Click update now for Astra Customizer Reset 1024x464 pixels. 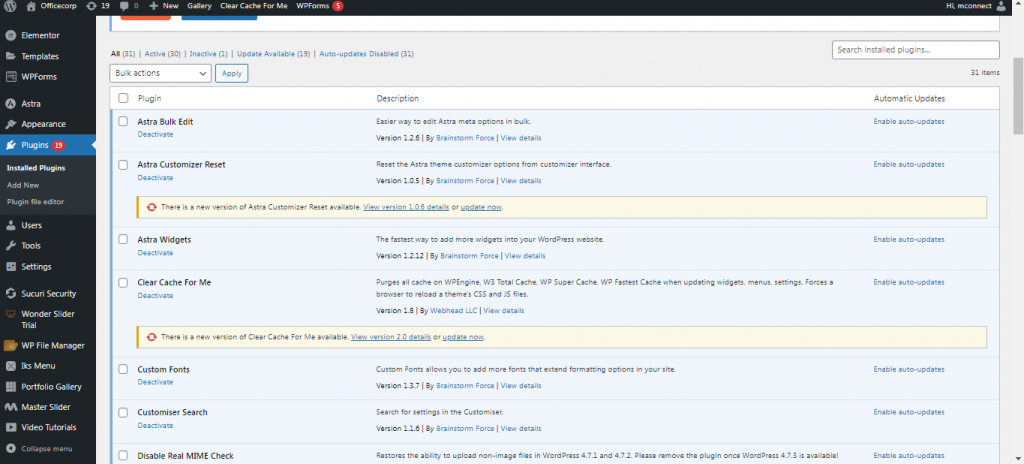[481, 207]
